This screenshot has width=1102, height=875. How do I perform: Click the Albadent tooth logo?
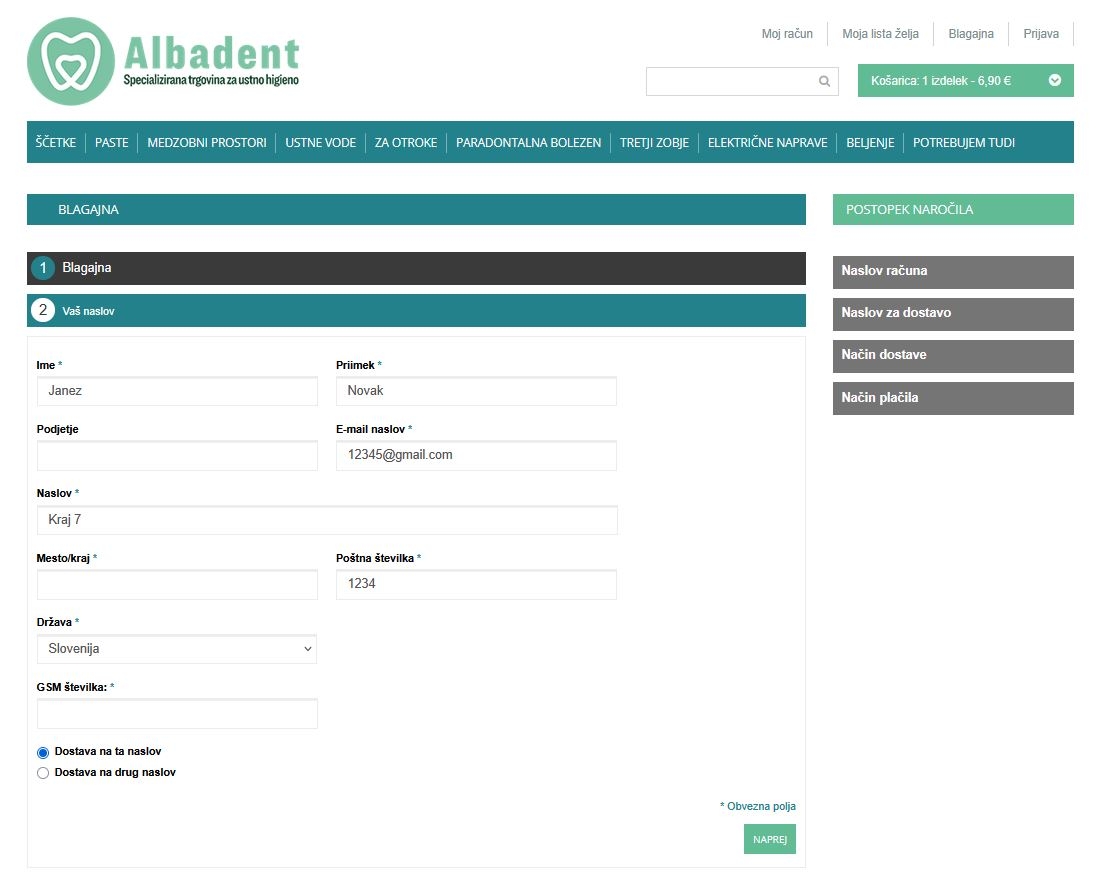click(71, 62)
